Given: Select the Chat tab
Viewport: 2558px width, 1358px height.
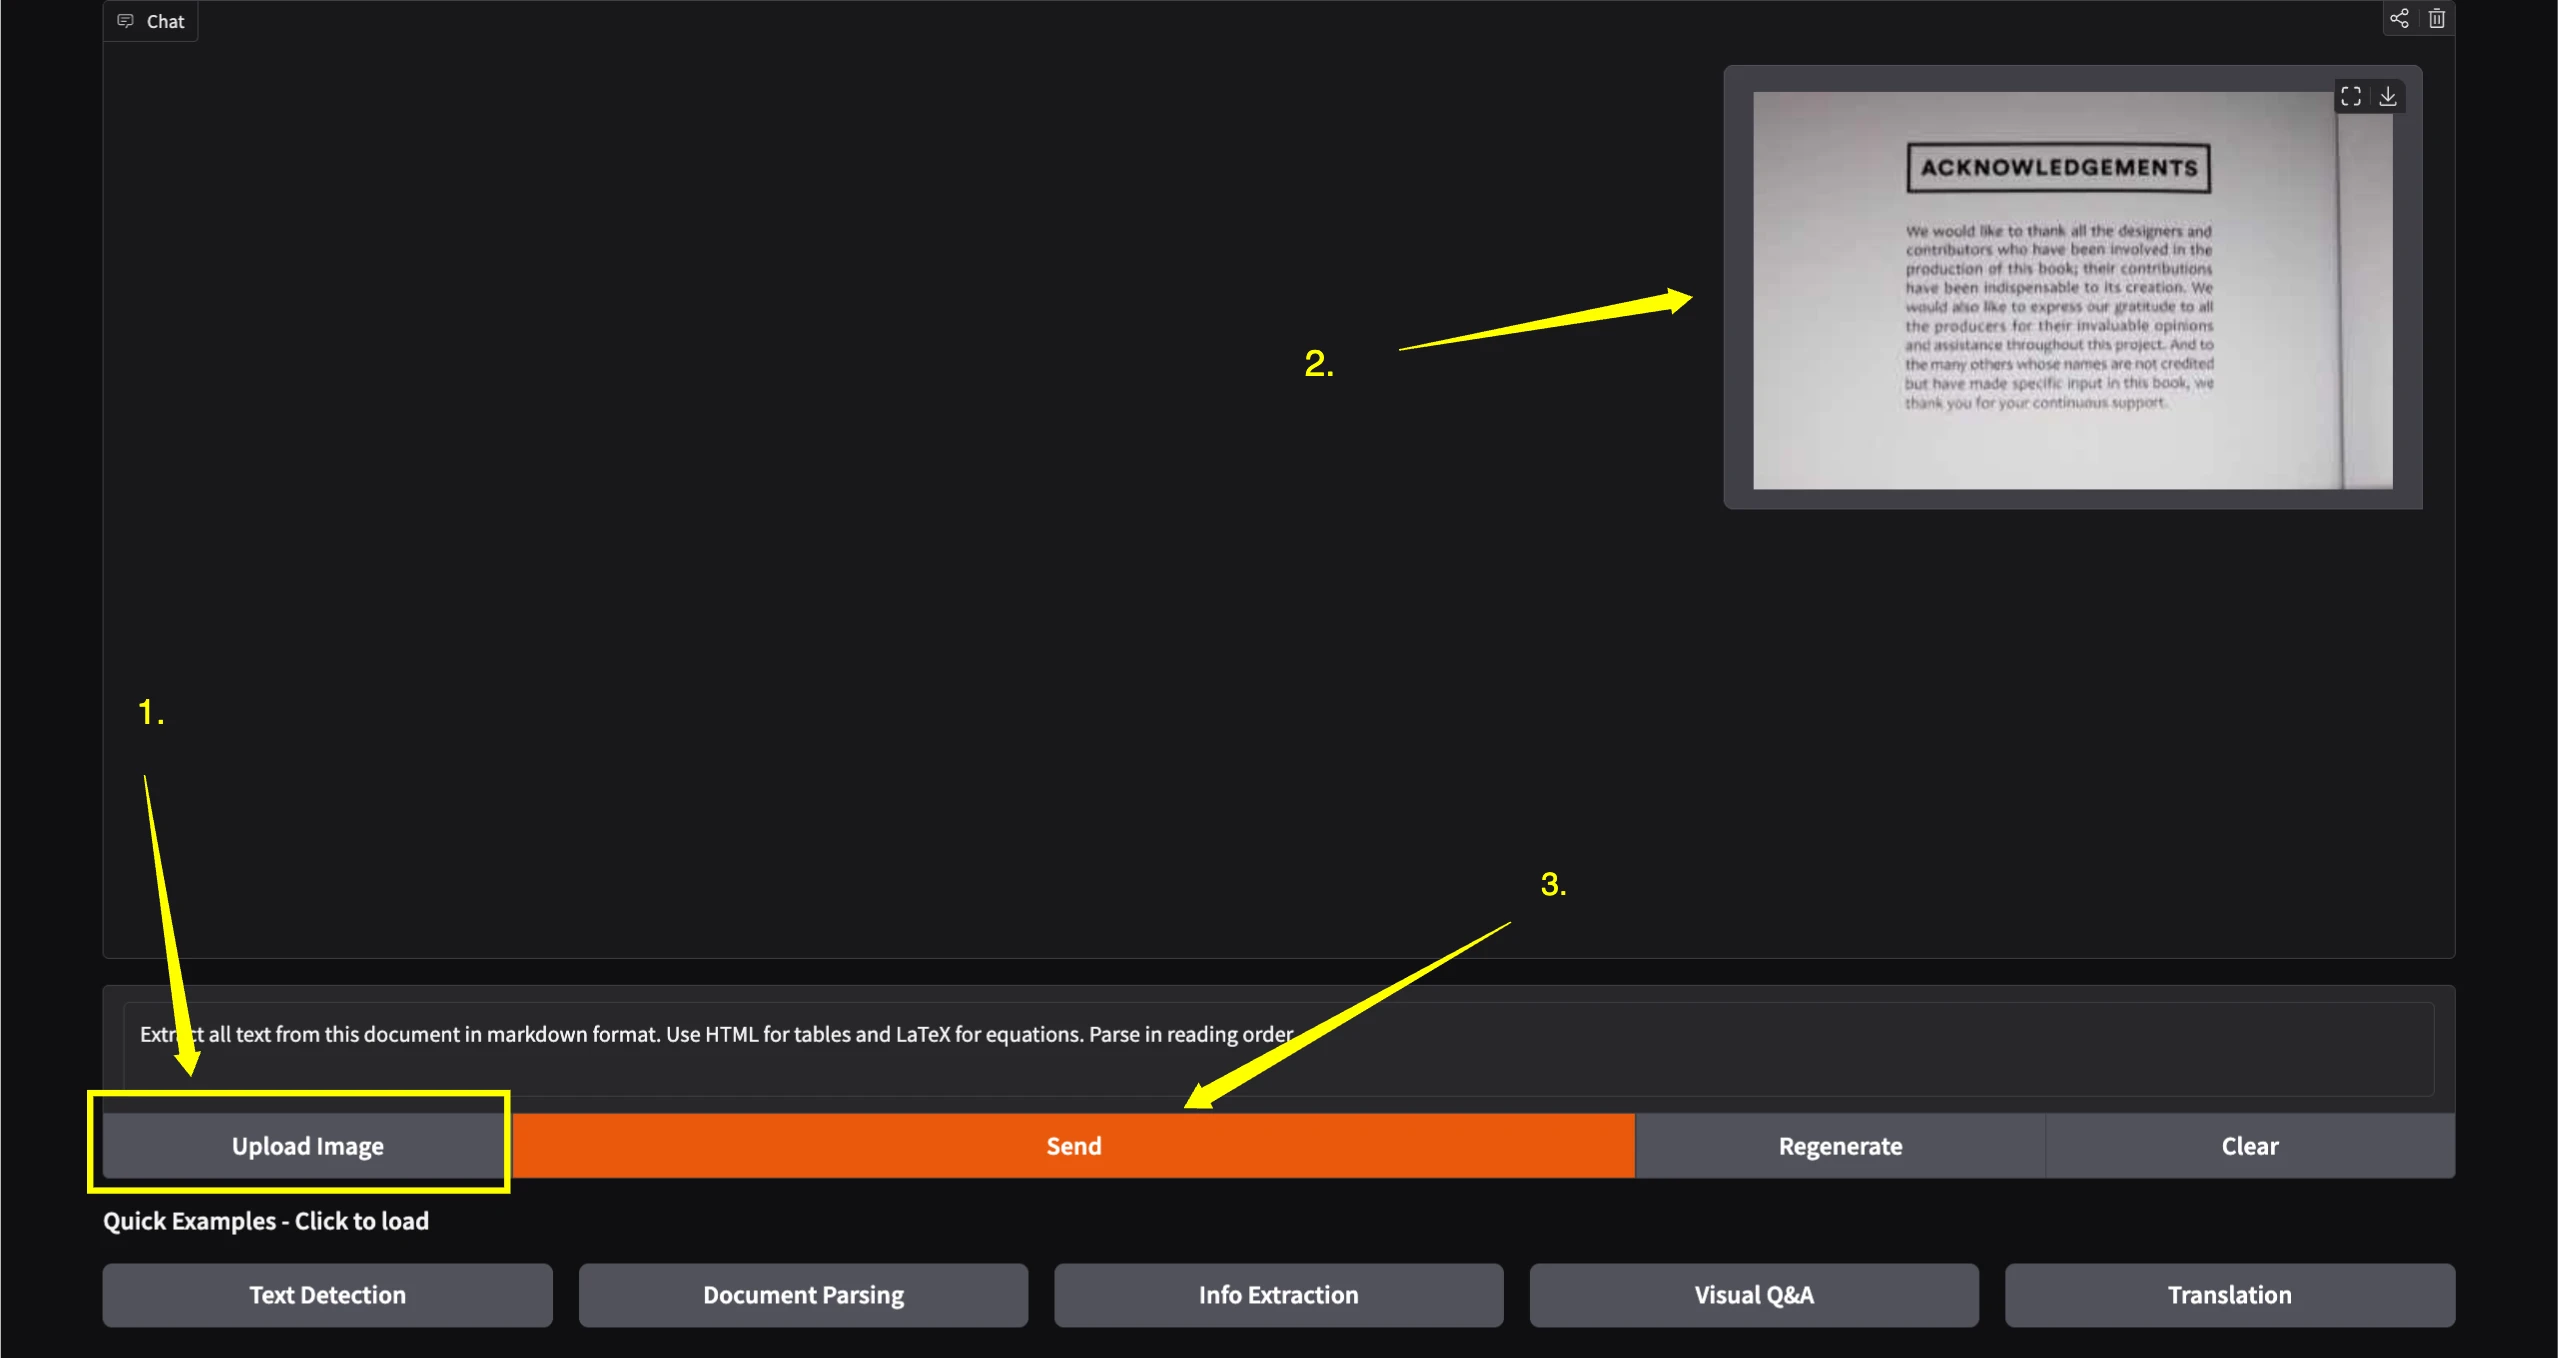Looking at the screenshot, I should [x=164, y=20].
